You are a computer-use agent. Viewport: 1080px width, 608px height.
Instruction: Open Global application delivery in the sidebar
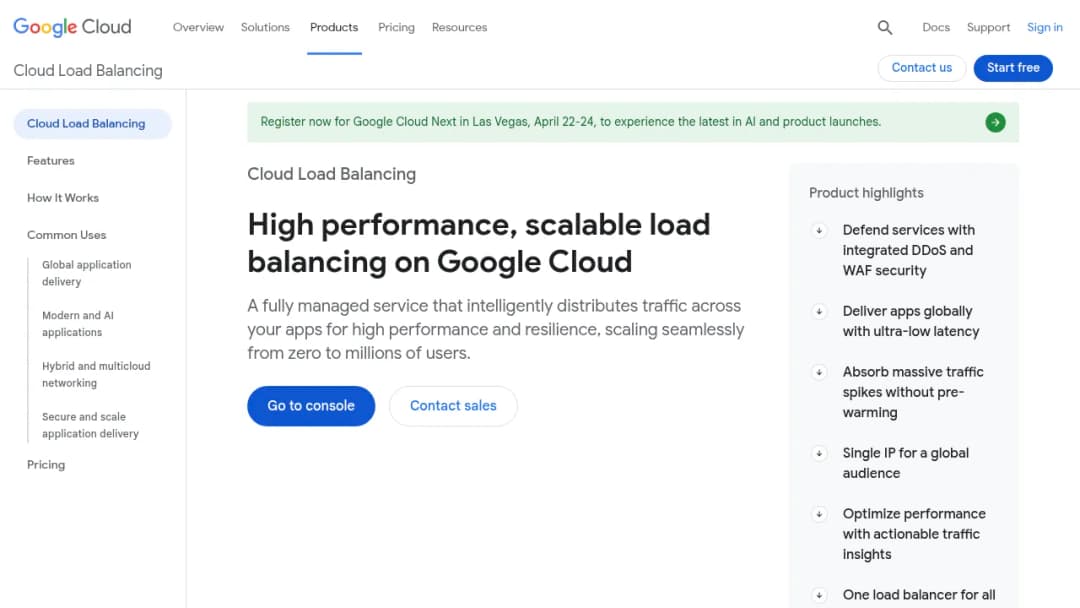[x=87, y=273]
